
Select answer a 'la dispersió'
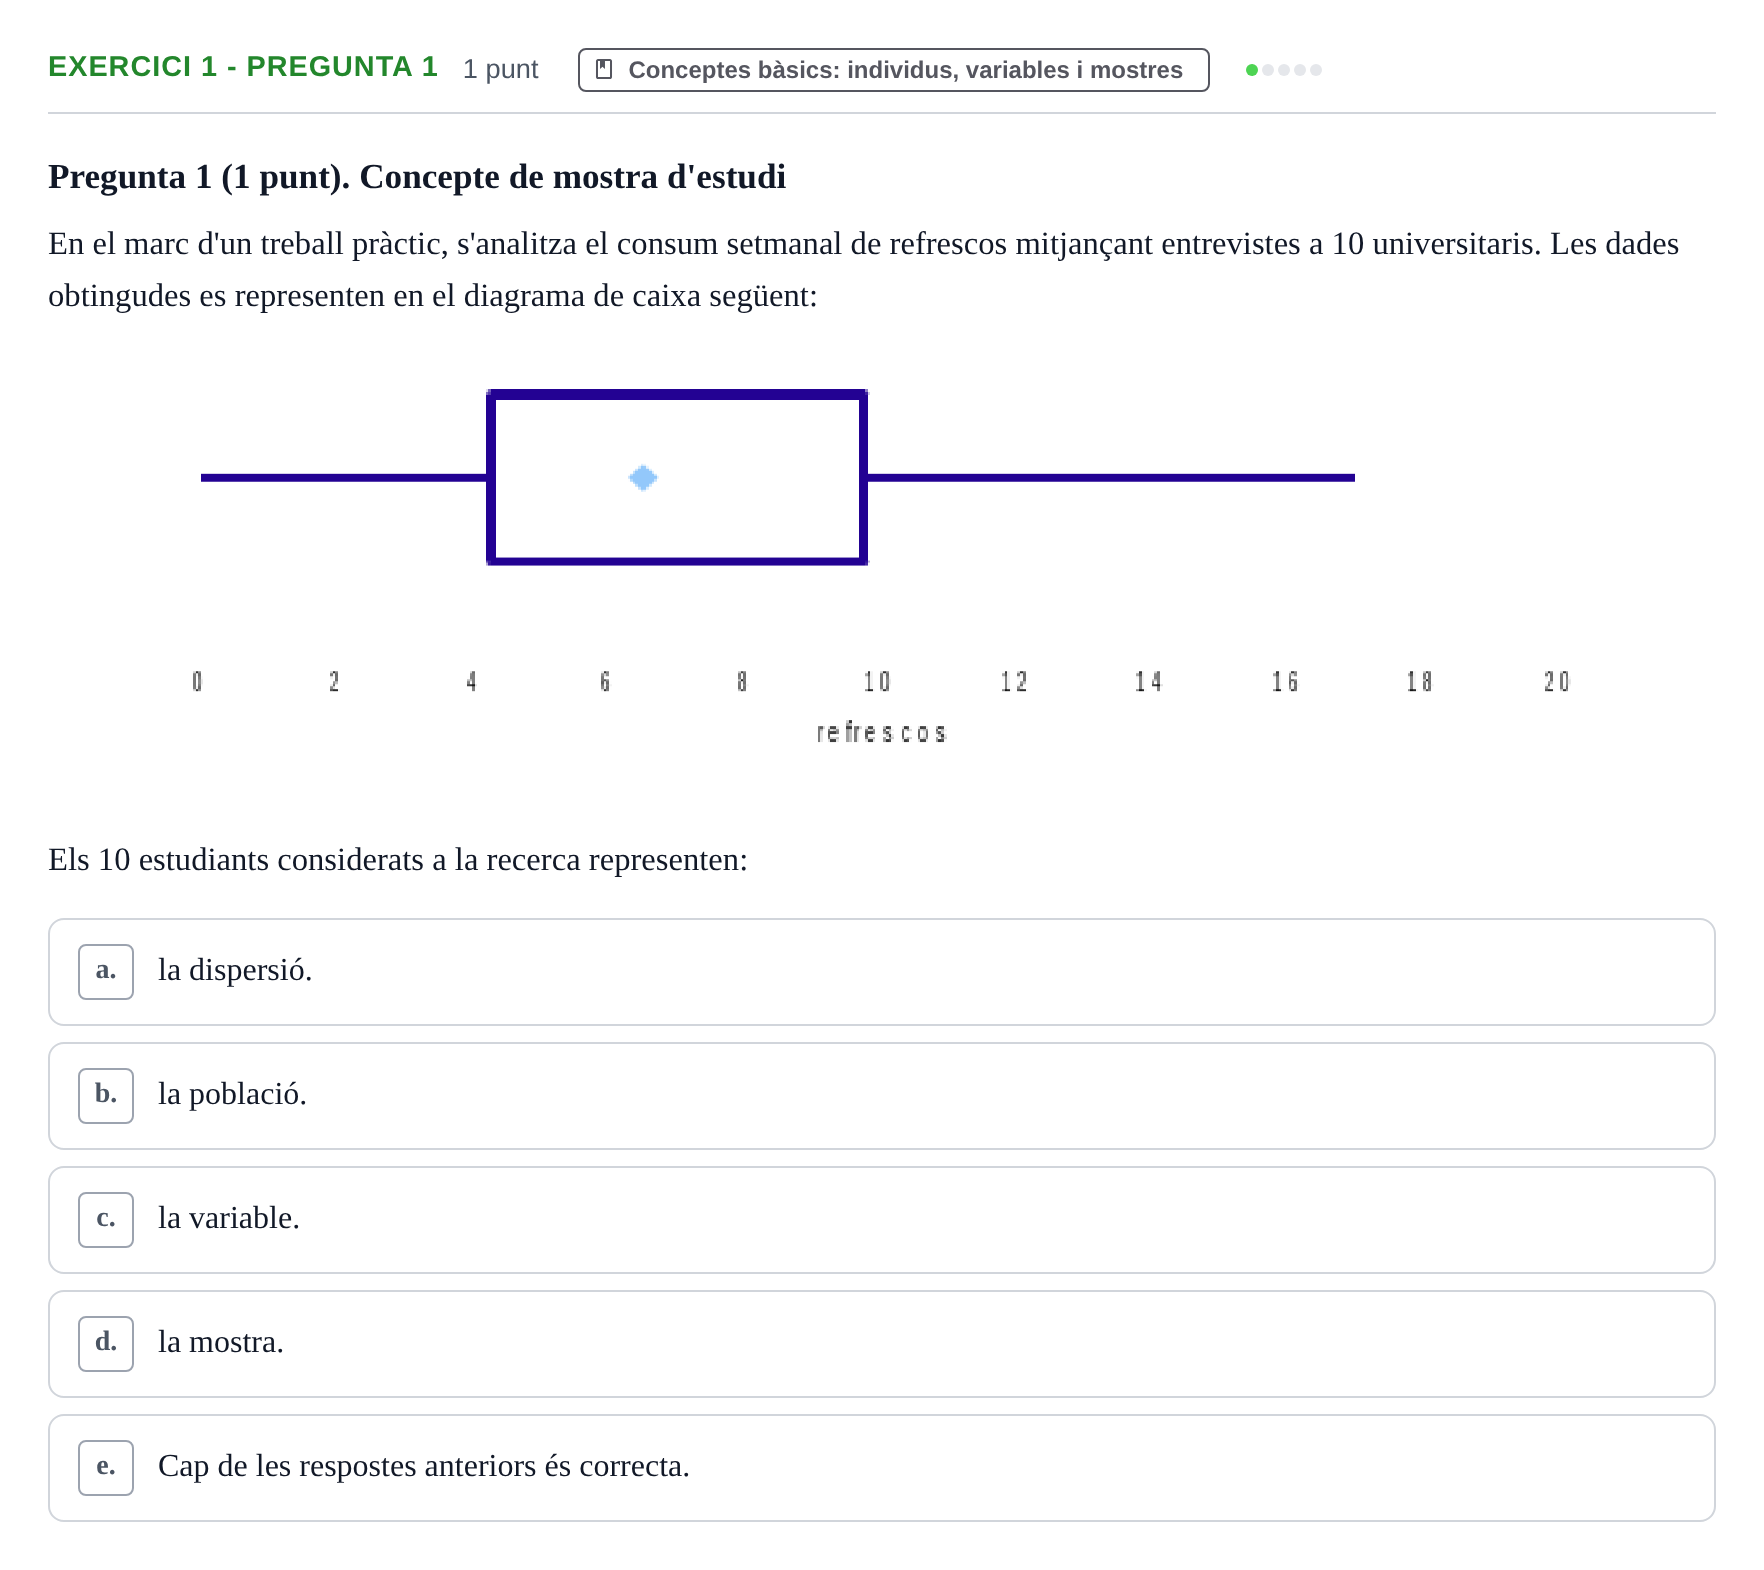pyautogui.click(x=881, y=972)
